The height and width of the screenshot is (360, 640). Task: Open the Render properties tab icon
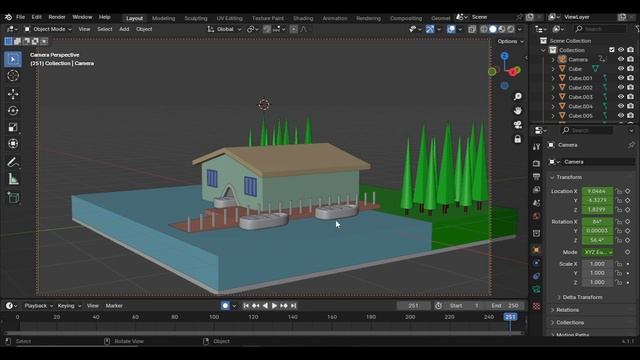click(536, 163)
